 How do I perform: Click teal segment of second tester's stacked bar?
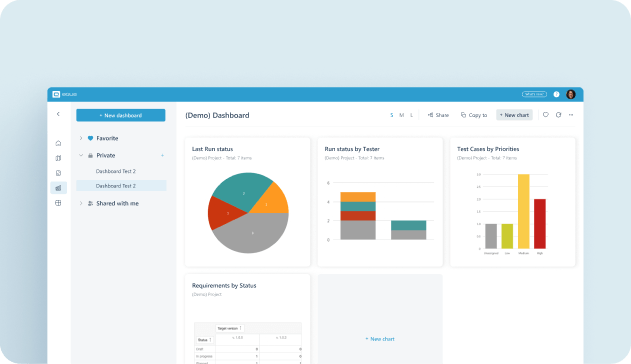pos(408,225)
